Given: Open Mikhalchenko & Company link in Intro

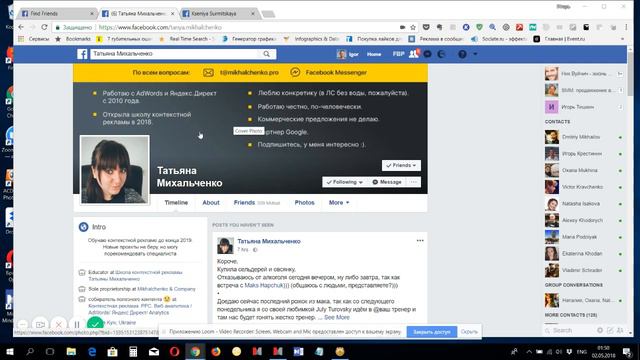Looking at the screenshot, I should click(166, 289).
